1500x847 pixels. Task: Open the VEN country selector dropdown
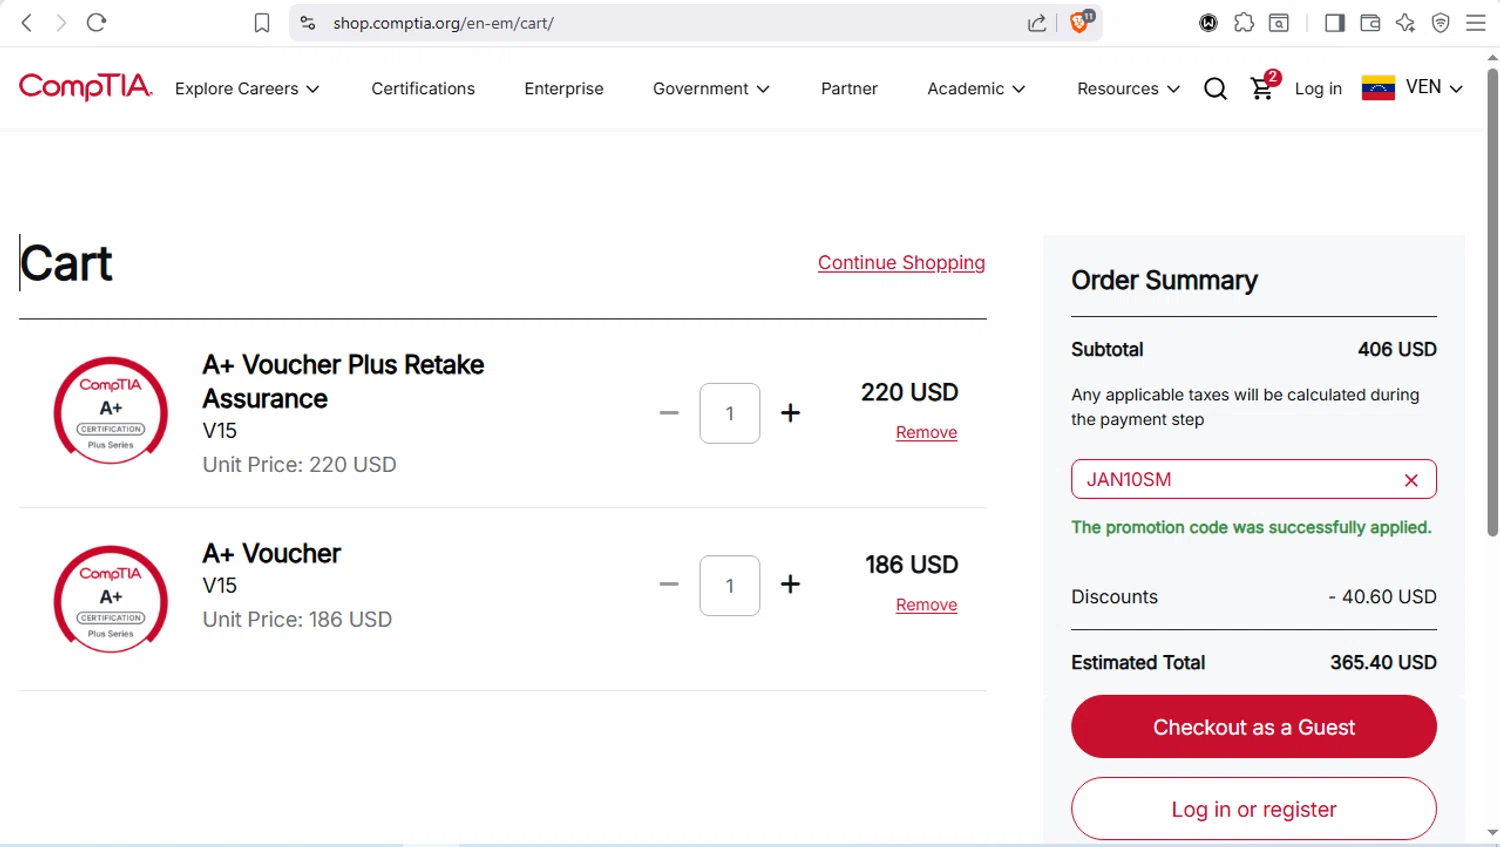pos(1412,88)
